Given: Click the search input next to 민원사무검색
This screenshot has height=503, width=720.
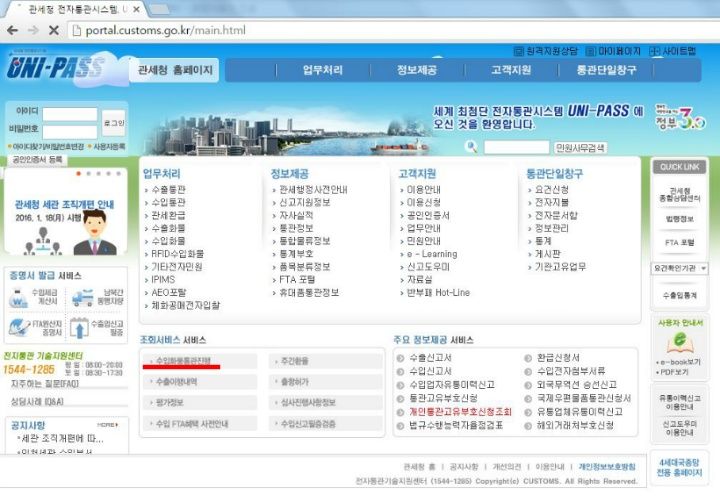Looking at the screenshot, I should coord(516,147).
